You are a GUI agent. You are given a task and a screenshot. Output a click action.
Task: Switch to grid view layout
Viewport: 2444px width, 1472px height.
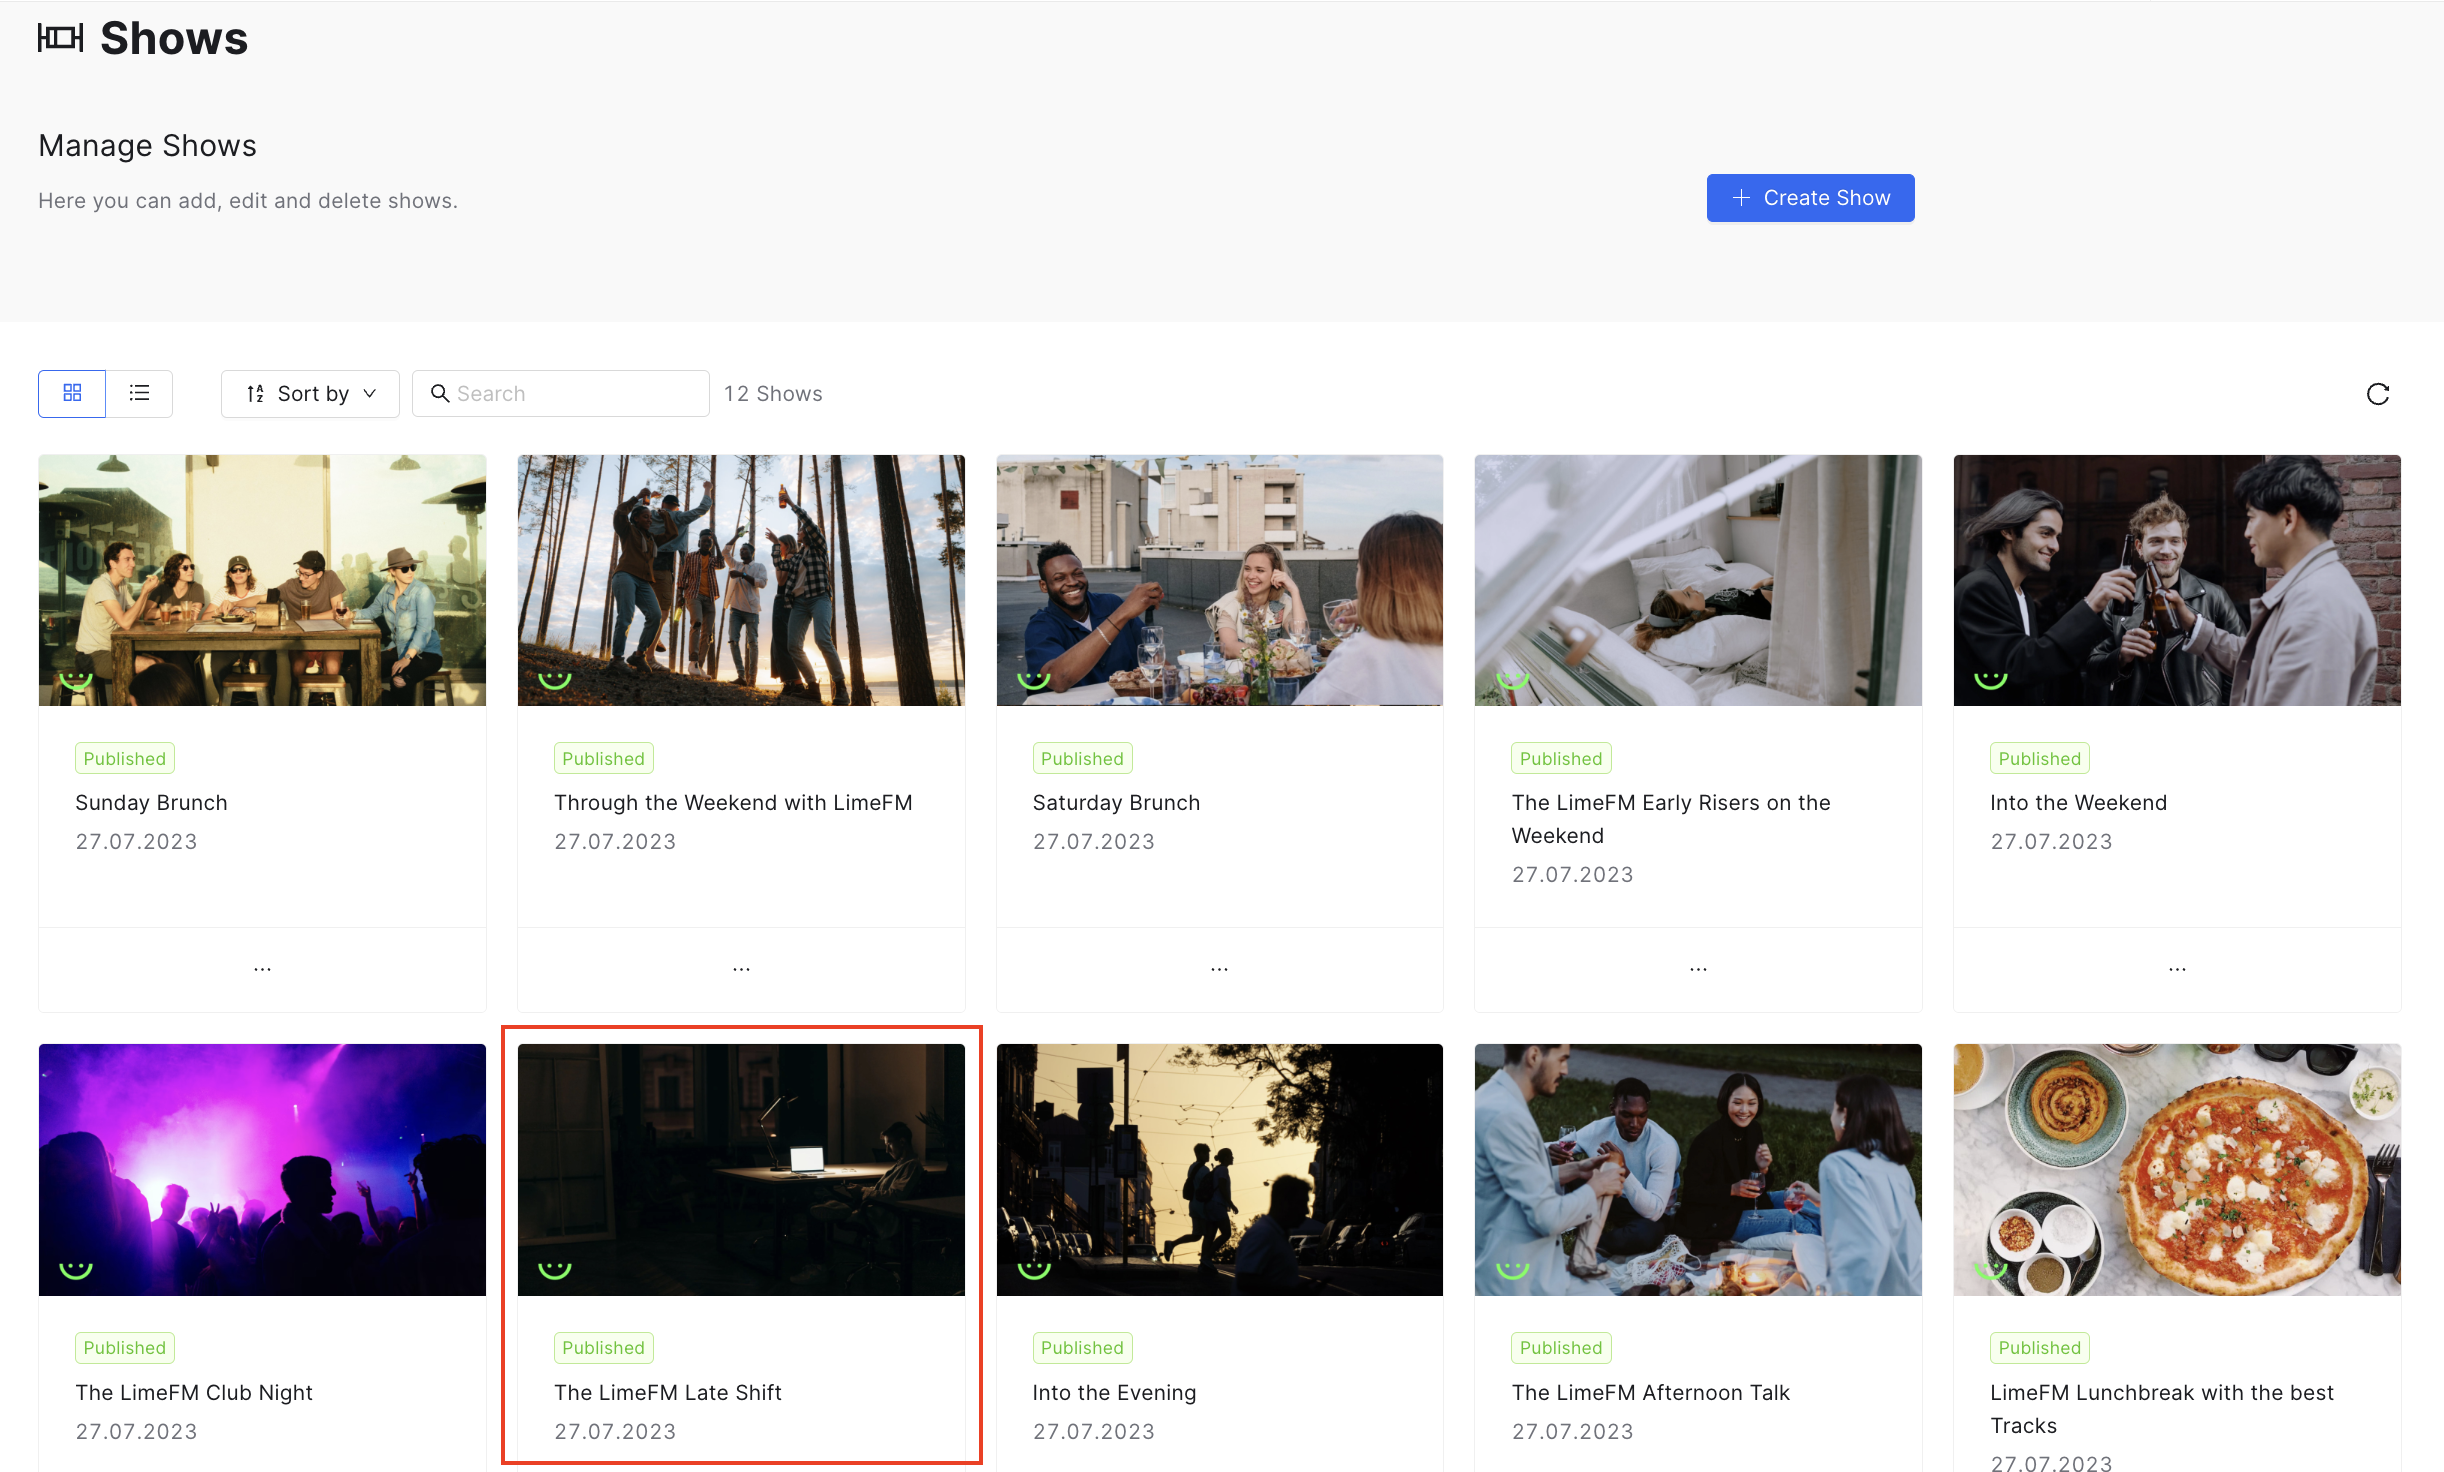72,393
